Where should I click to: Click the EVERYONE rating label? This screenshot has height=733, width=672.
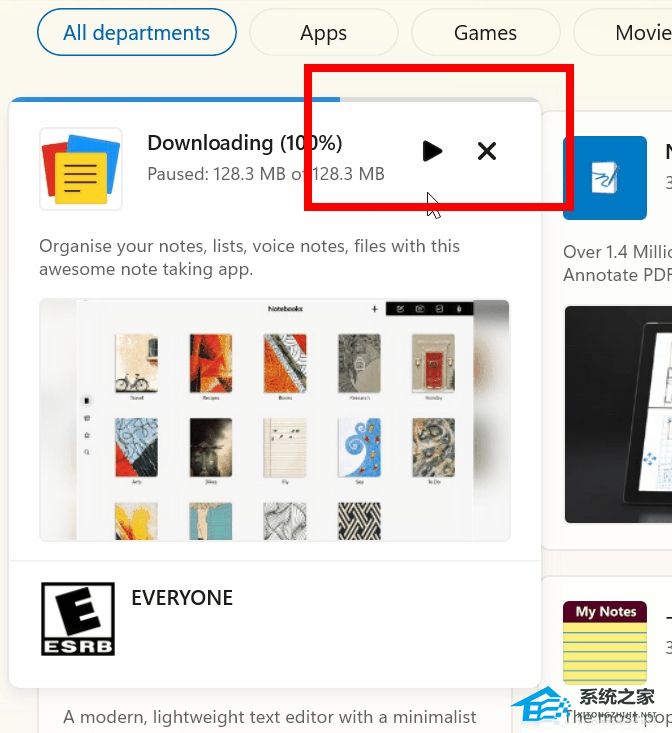pyautogui.click(x=182, y=598)
